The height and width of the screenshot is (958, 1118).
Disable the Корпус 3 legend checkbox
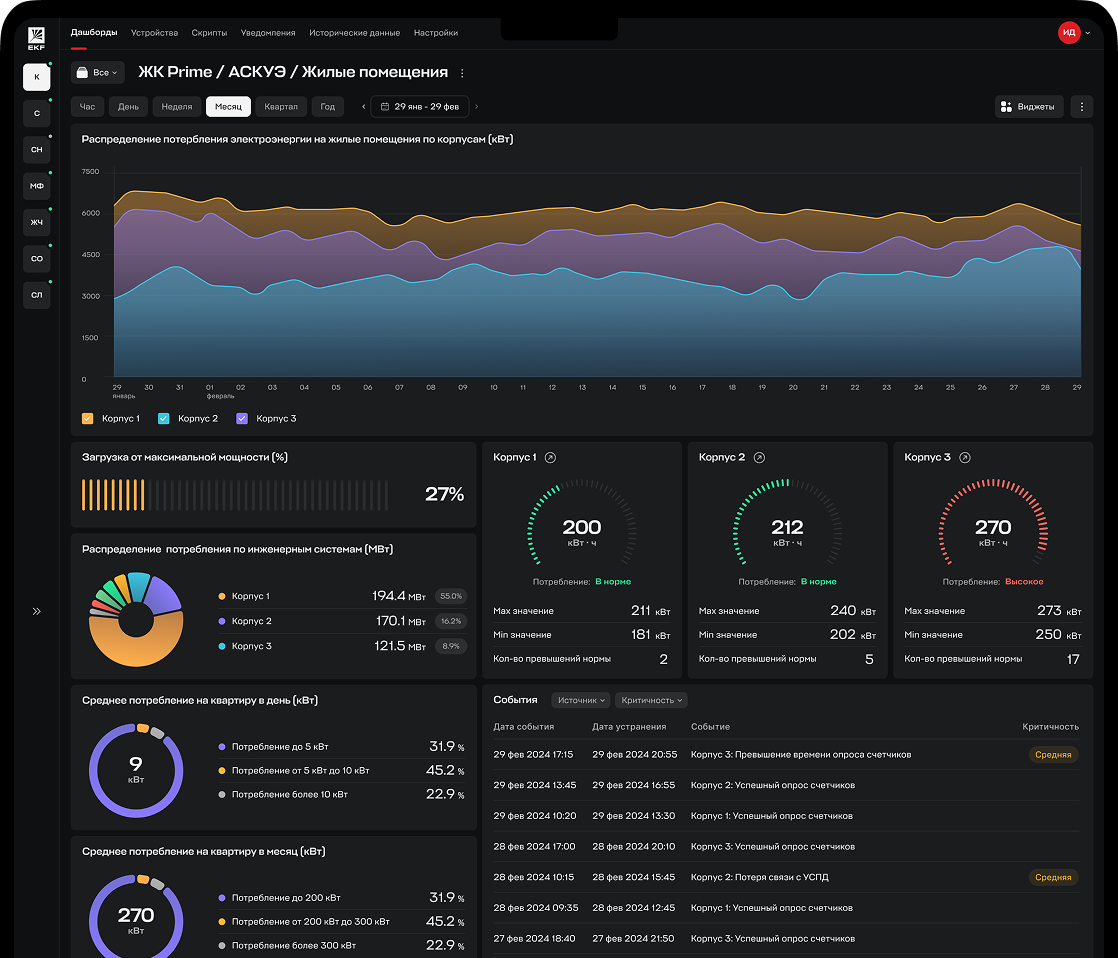242,418
